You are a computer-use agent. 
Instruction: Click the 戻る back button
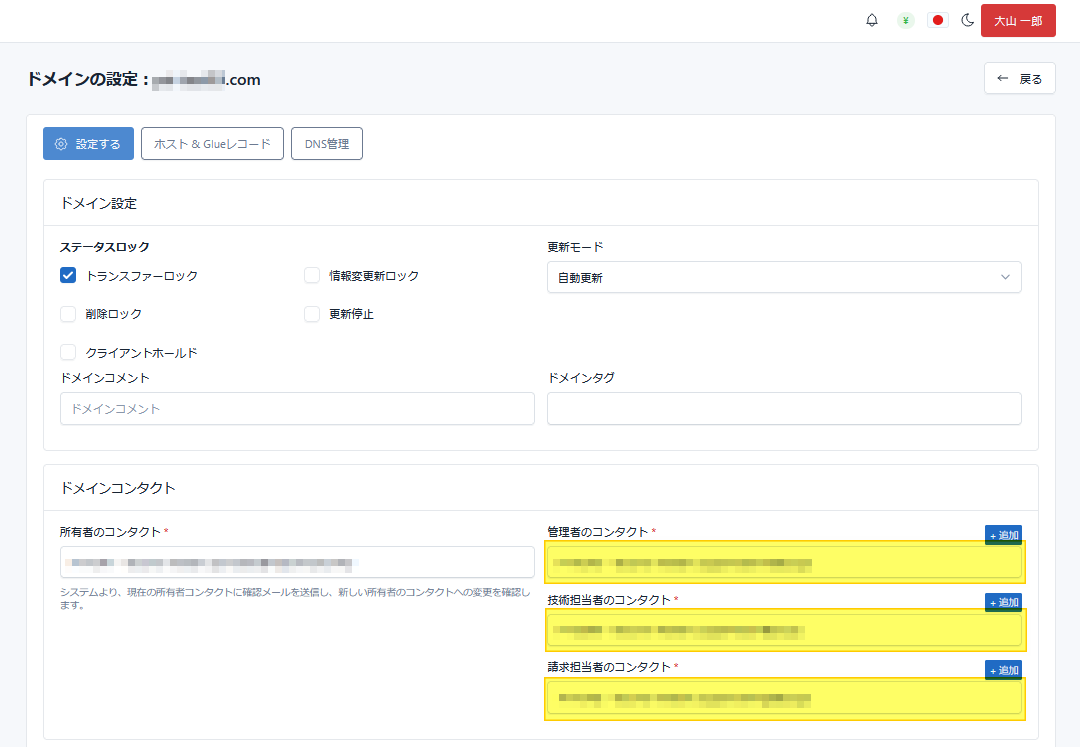click(x=1019, y=79)
